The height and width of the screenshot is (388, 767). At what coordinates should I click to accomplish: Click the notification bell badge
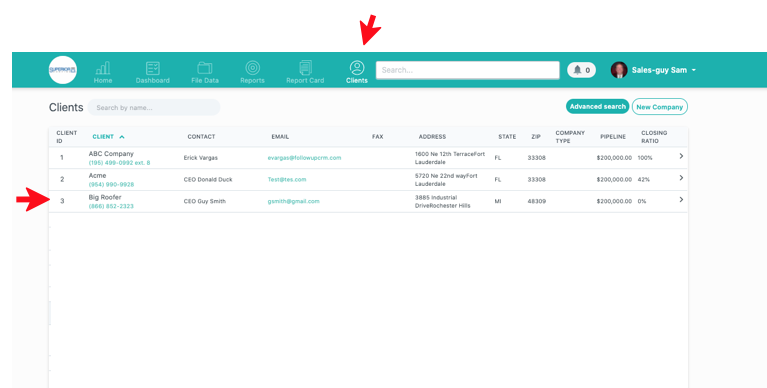[582, 70]
